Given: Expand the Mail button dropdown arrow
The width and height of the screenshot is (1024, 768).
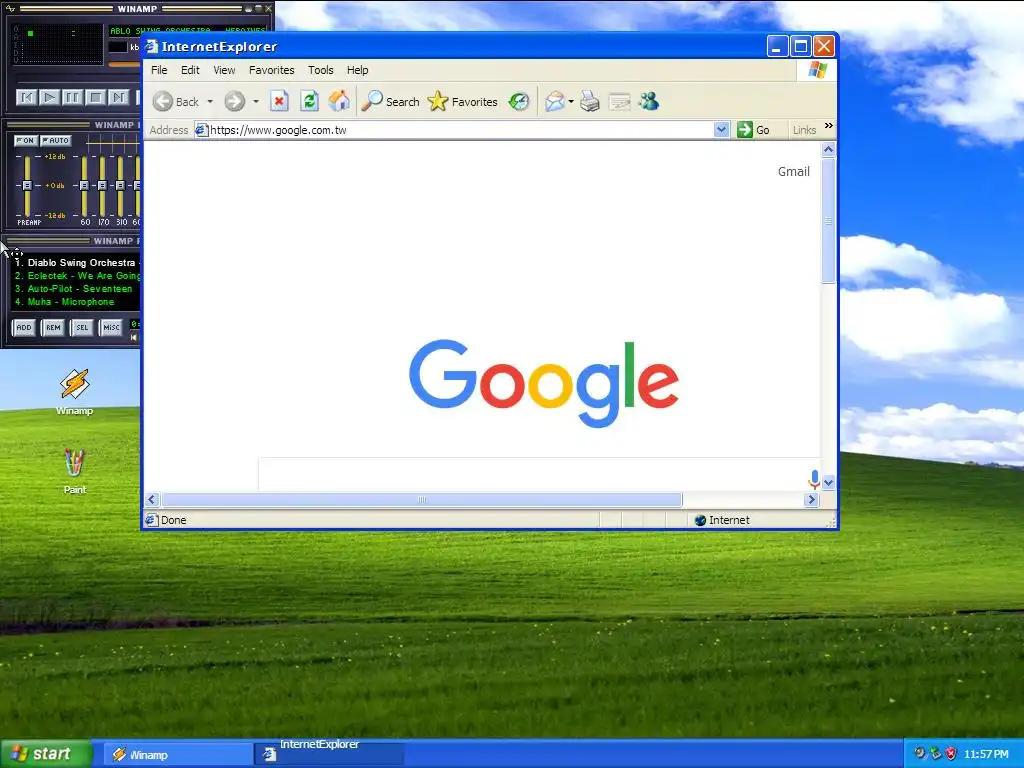Looking at the screenshot, I should 571,101.
